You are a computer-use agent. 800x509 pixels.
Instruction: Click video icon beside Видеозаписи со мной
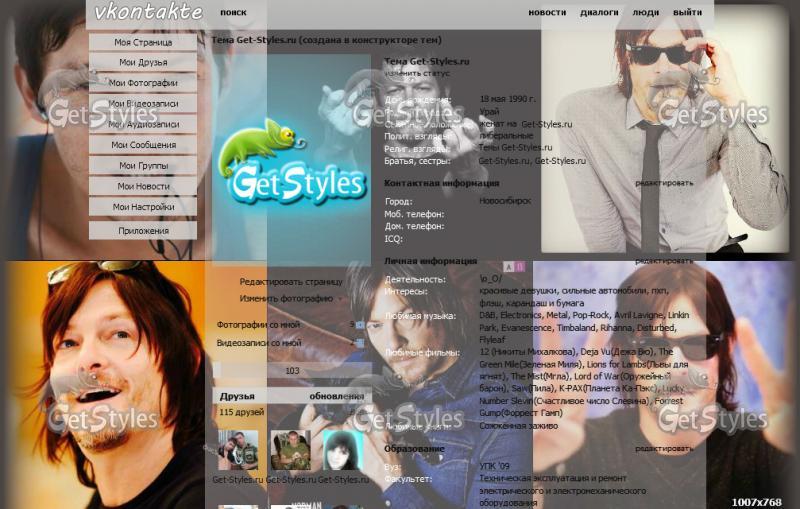[x=360, y=343]
